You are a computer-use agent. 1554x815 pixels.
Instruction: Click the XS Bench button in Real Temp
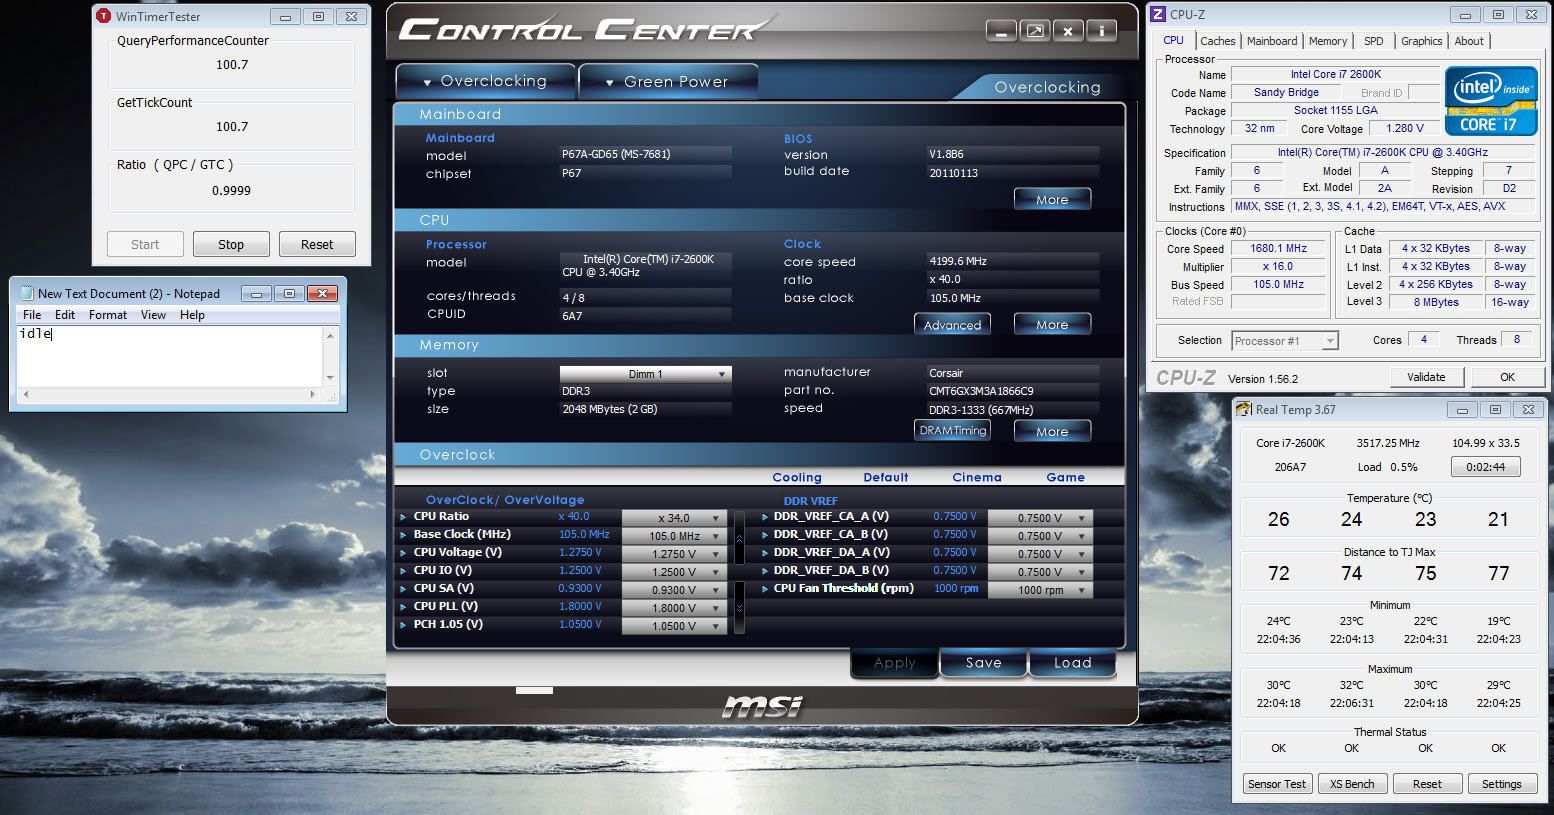click(1352, 784)
